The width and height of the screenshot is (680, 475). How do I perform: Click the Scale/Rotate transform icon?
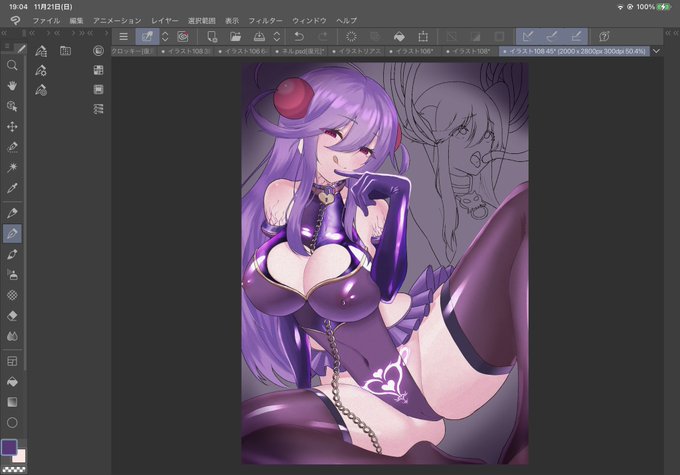click(423, 36)
